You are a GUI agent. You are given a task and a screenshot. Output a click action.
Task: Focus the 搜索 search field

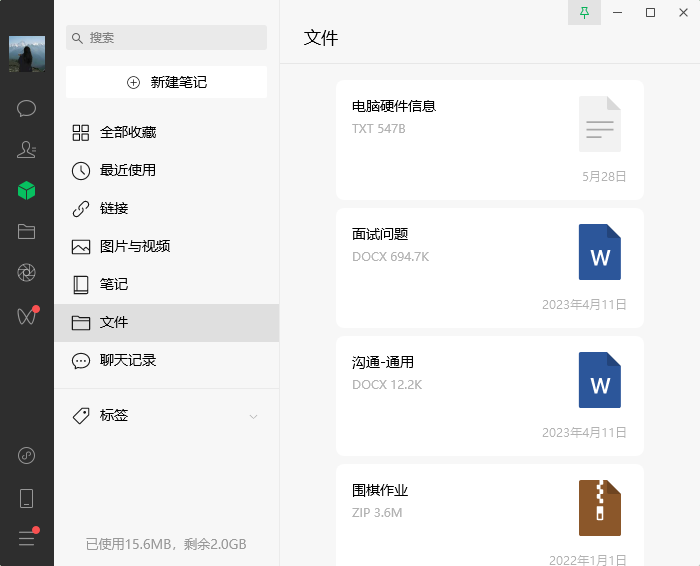coord(167,37)
